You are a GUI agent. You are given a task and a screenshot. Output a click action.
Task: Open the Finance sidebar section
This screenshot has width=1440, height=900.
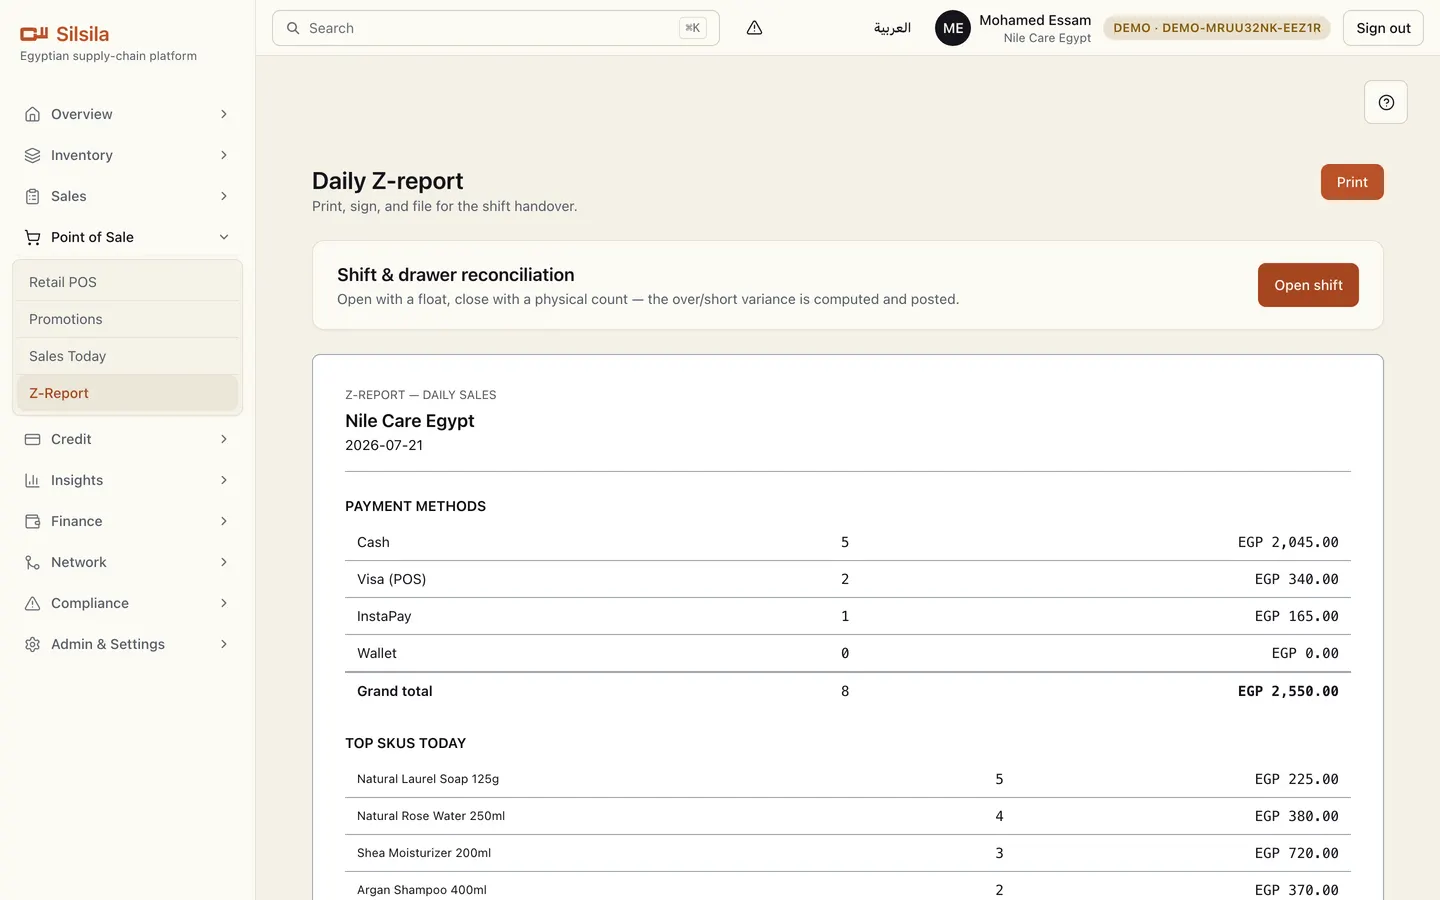pyautogui.click(x=127, y=521)
